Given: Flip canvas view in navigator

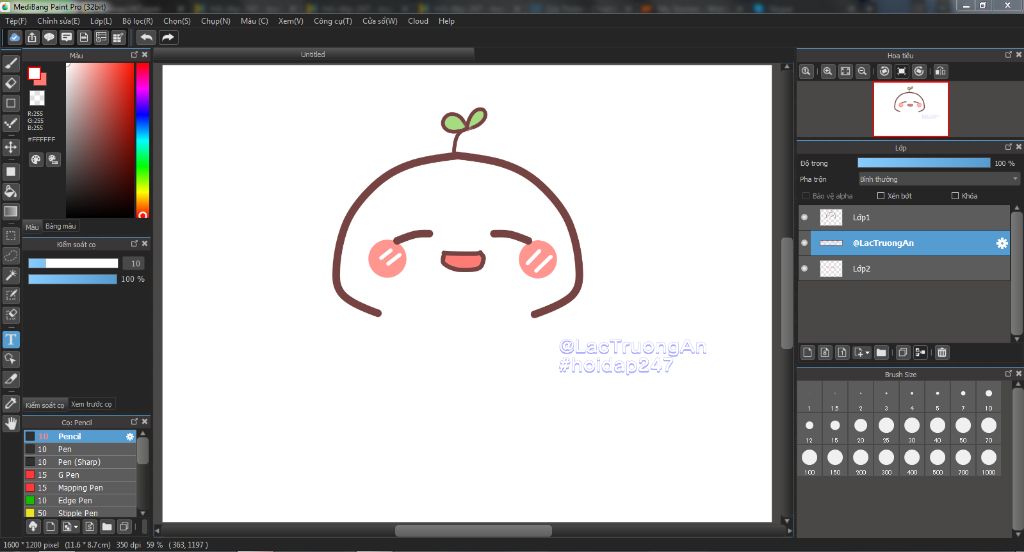Looking at the screenshot, I should click(x=940, y=71).
